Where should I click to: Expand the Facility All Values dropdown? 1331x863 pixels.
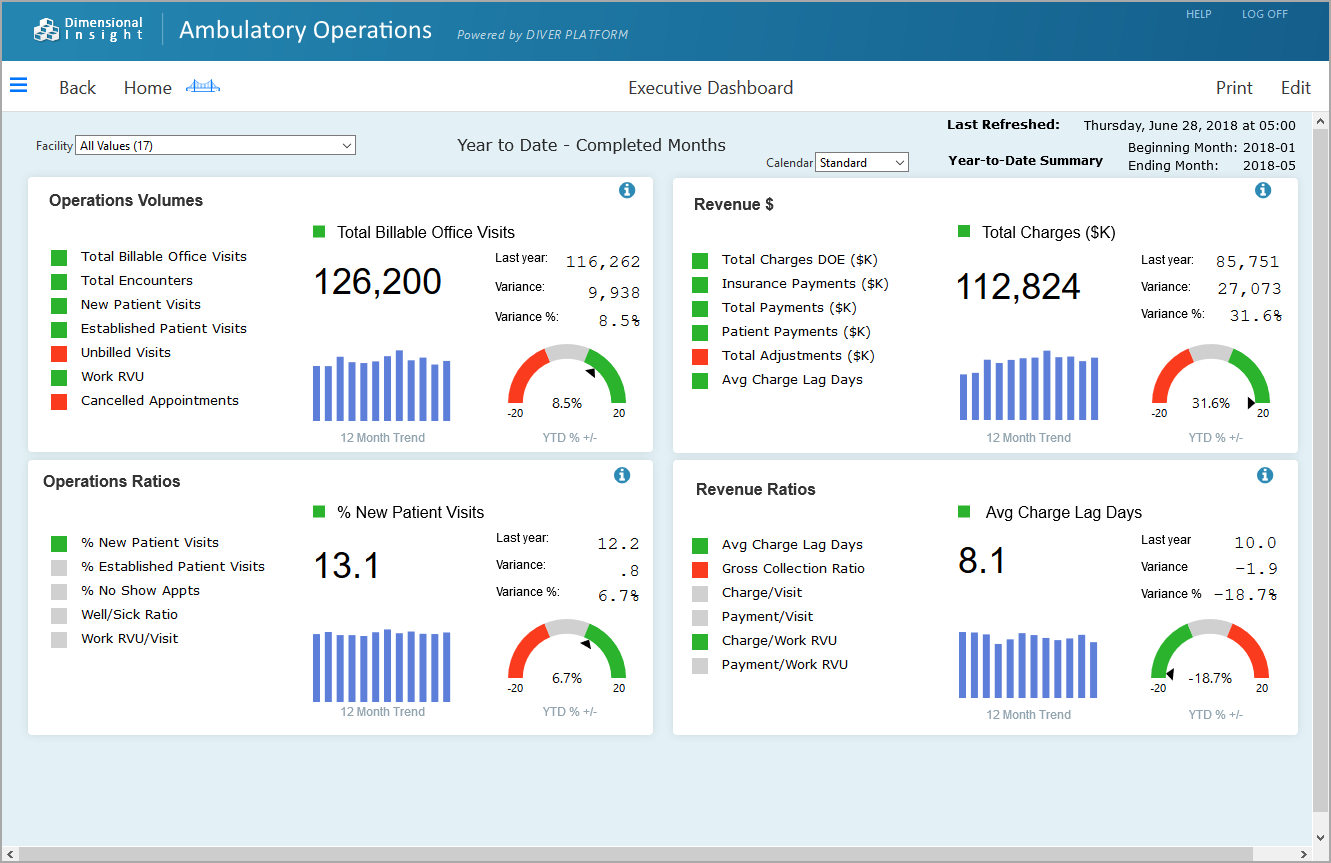click(x=216, y=145)
